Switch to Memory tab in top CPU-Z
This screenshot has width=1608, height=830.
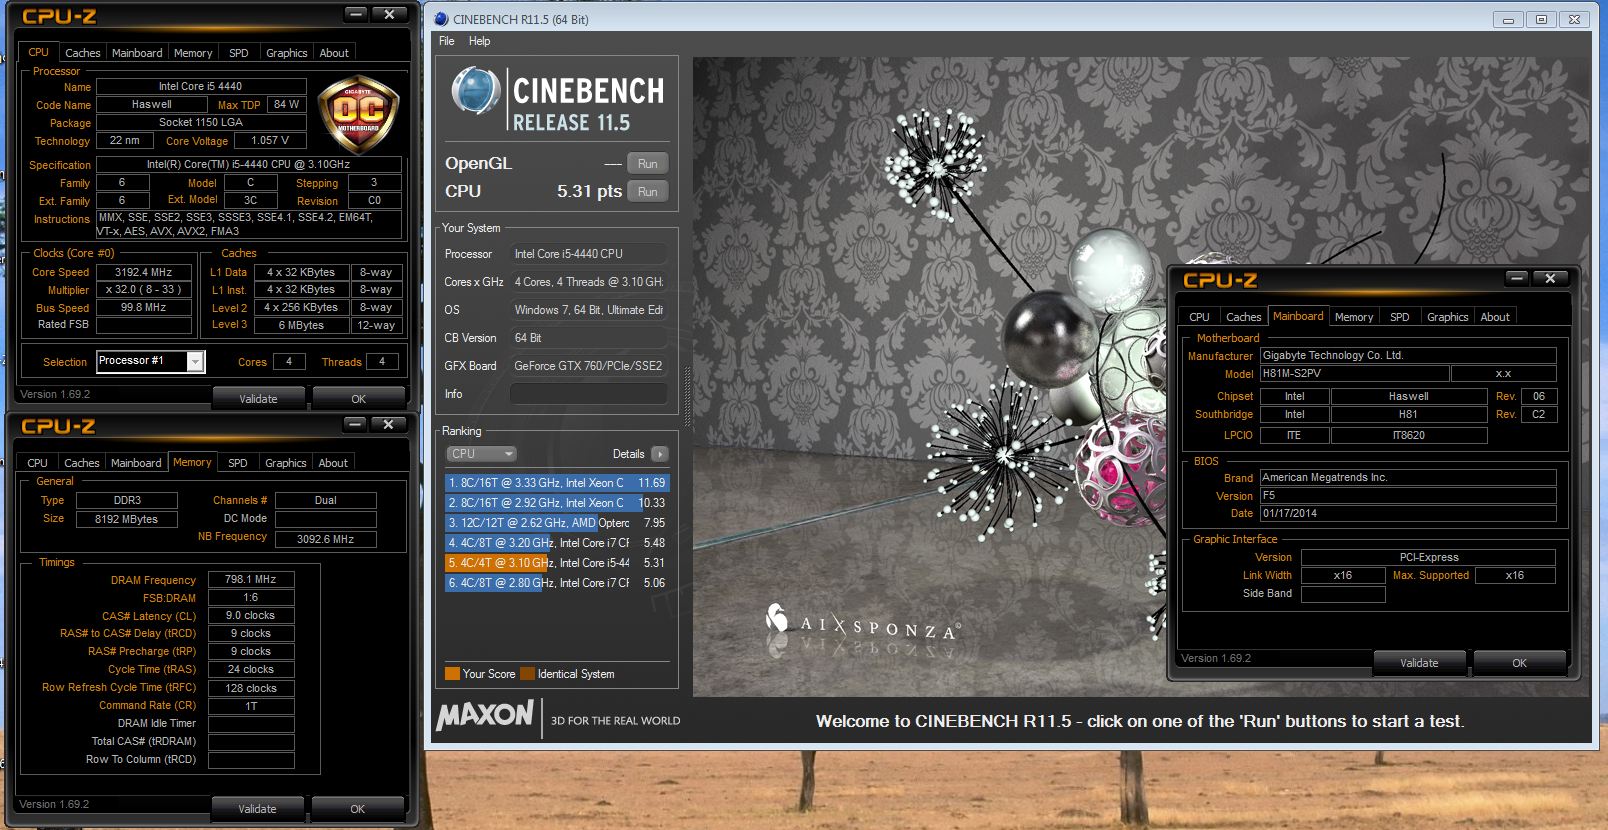(193, 53)
